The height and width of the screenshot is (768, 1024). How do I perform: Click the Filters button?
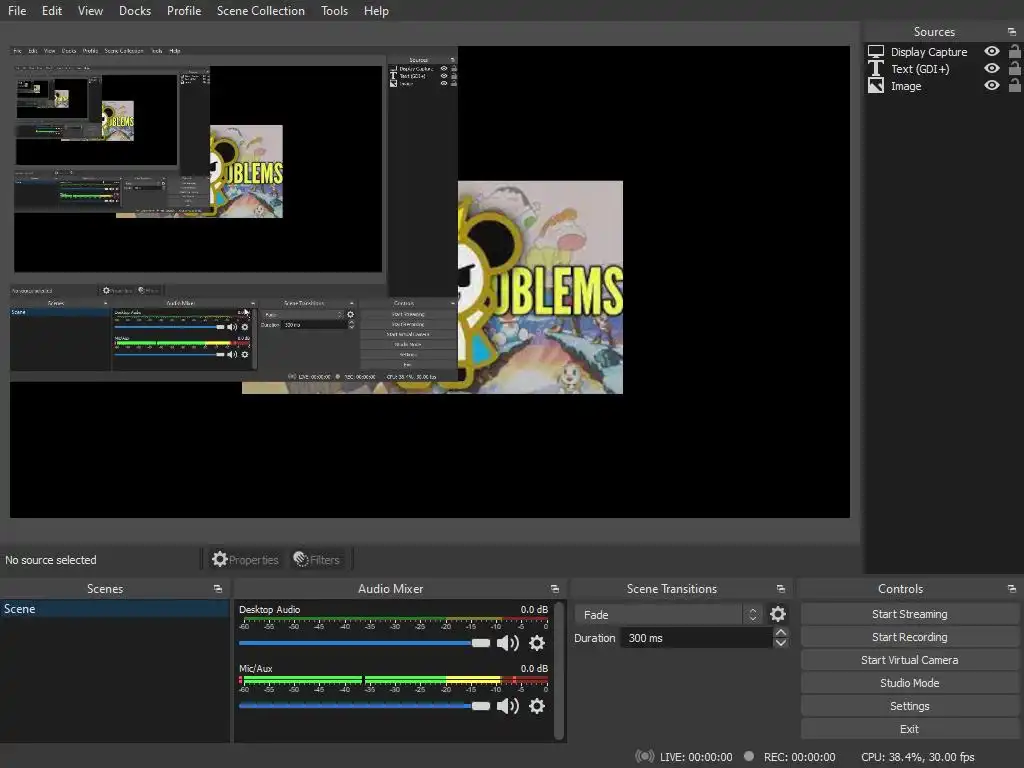click(x=317, y=560)
